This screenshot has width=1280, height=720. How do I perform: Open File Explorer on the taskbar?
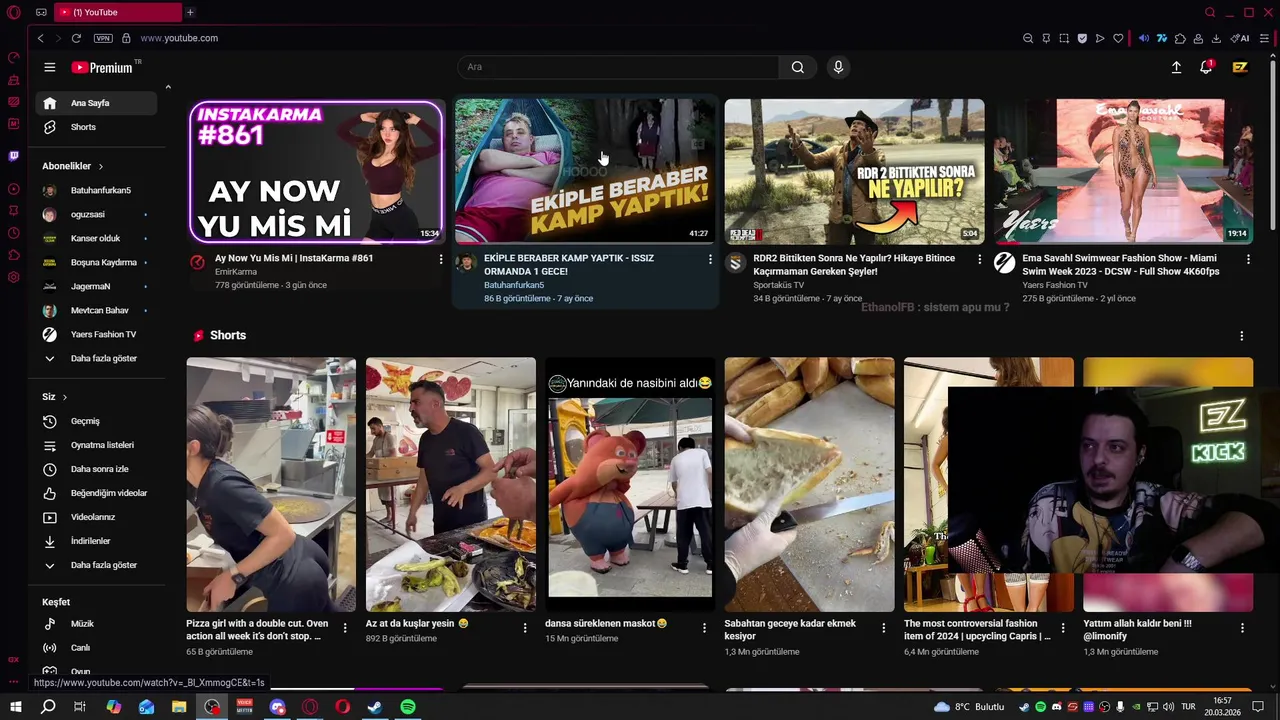(179, 707)
